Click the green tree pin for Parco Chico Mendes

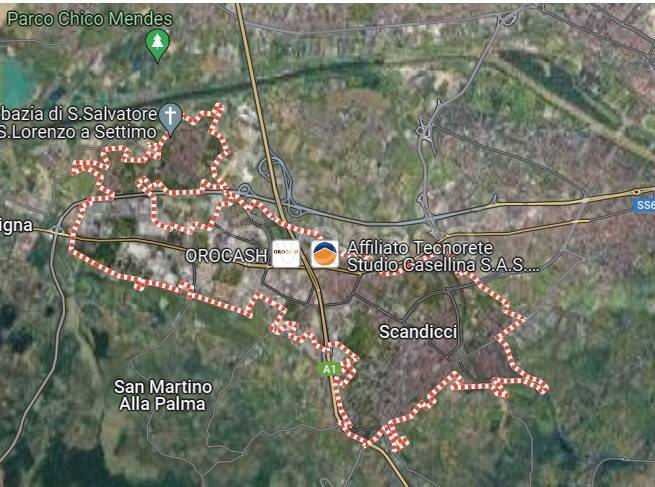(x=157, y=45)
